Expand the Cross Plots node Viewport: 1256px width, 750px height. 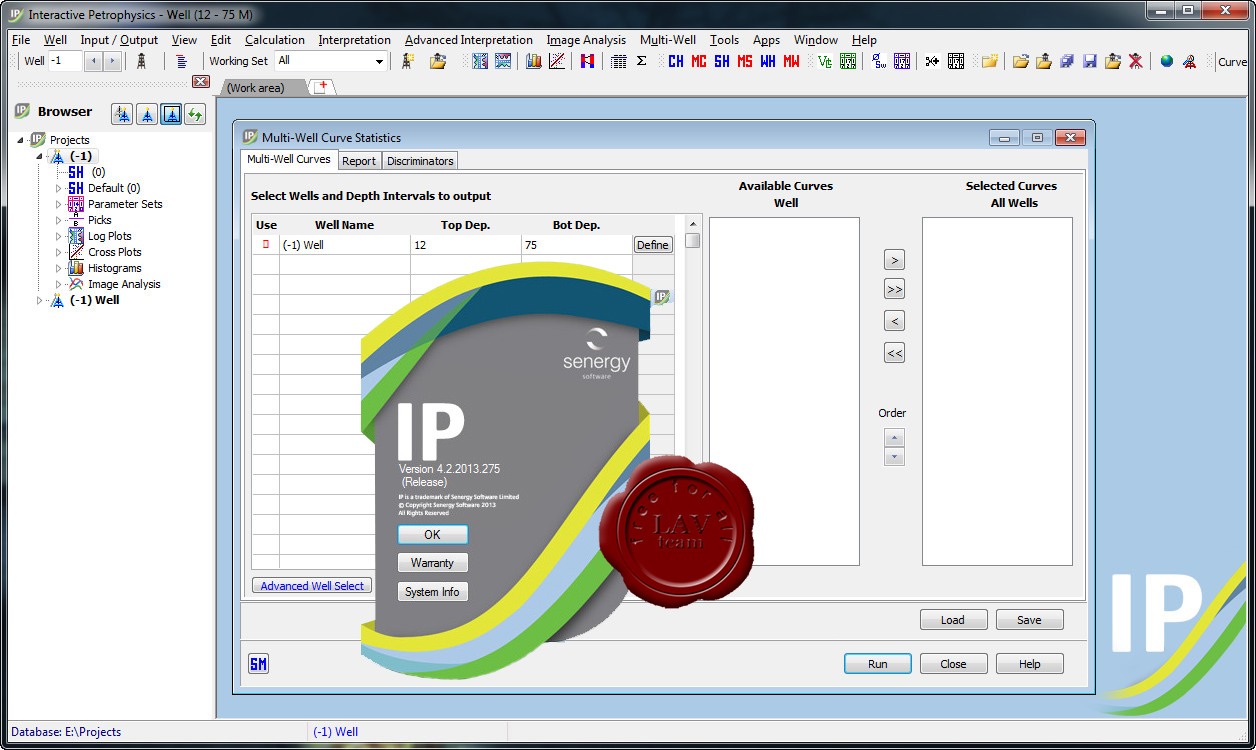(x=58, y=252)
